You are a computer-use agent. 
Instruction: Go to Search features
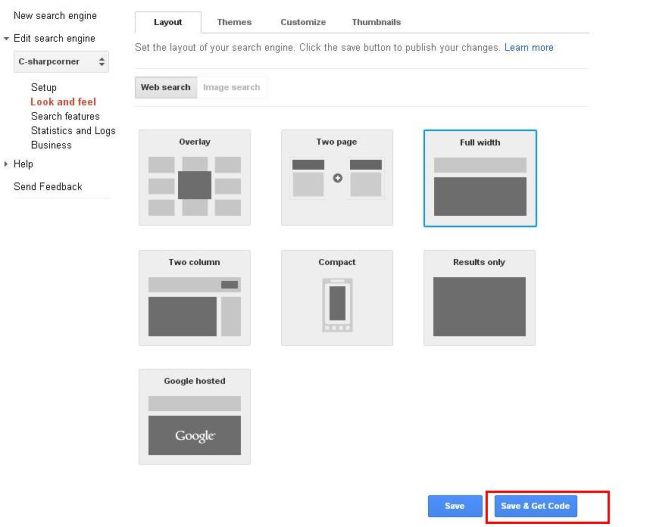coord(65,117)
